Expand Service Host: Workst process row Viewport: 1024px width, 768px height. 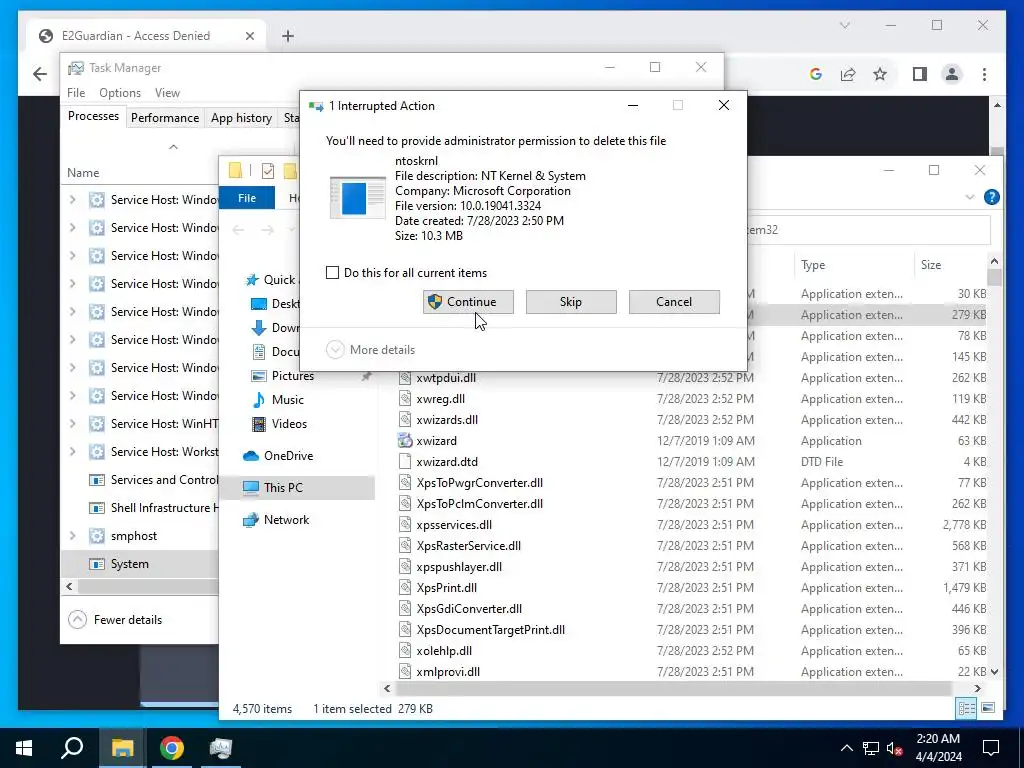tap(72, 452)
